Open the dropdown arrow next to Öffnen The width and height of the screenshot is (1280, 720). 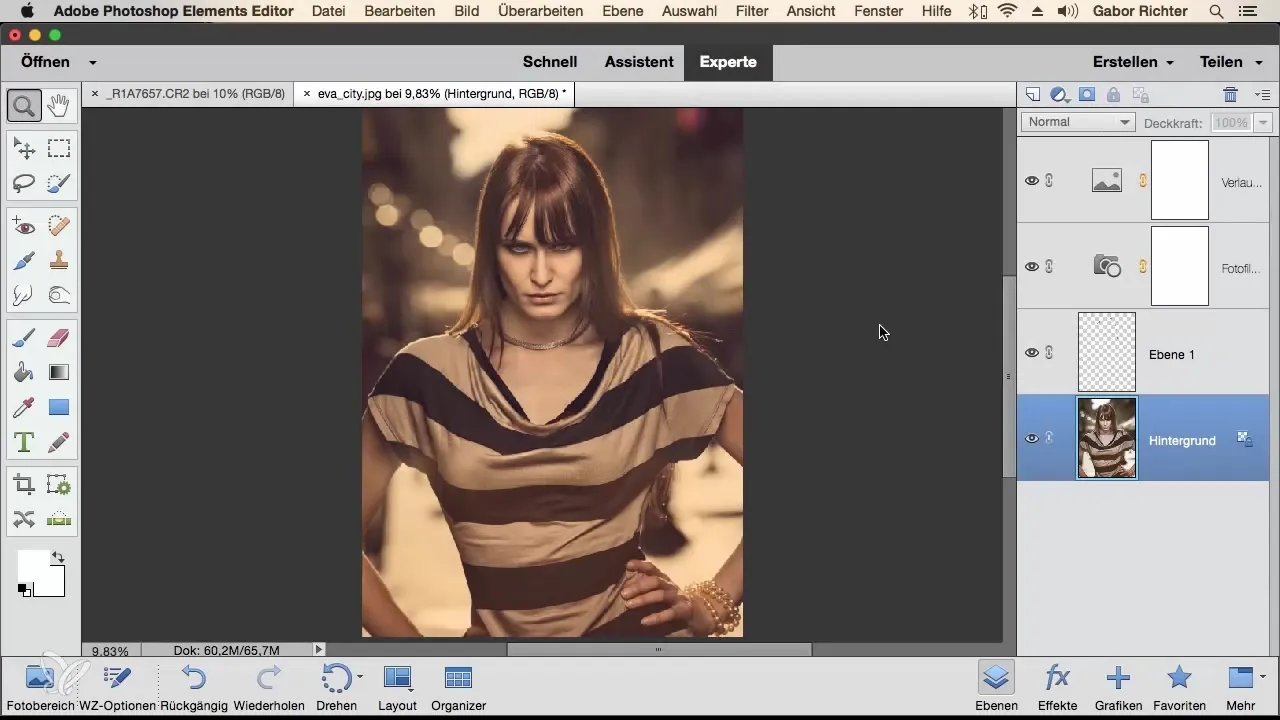tap(92, 62)
